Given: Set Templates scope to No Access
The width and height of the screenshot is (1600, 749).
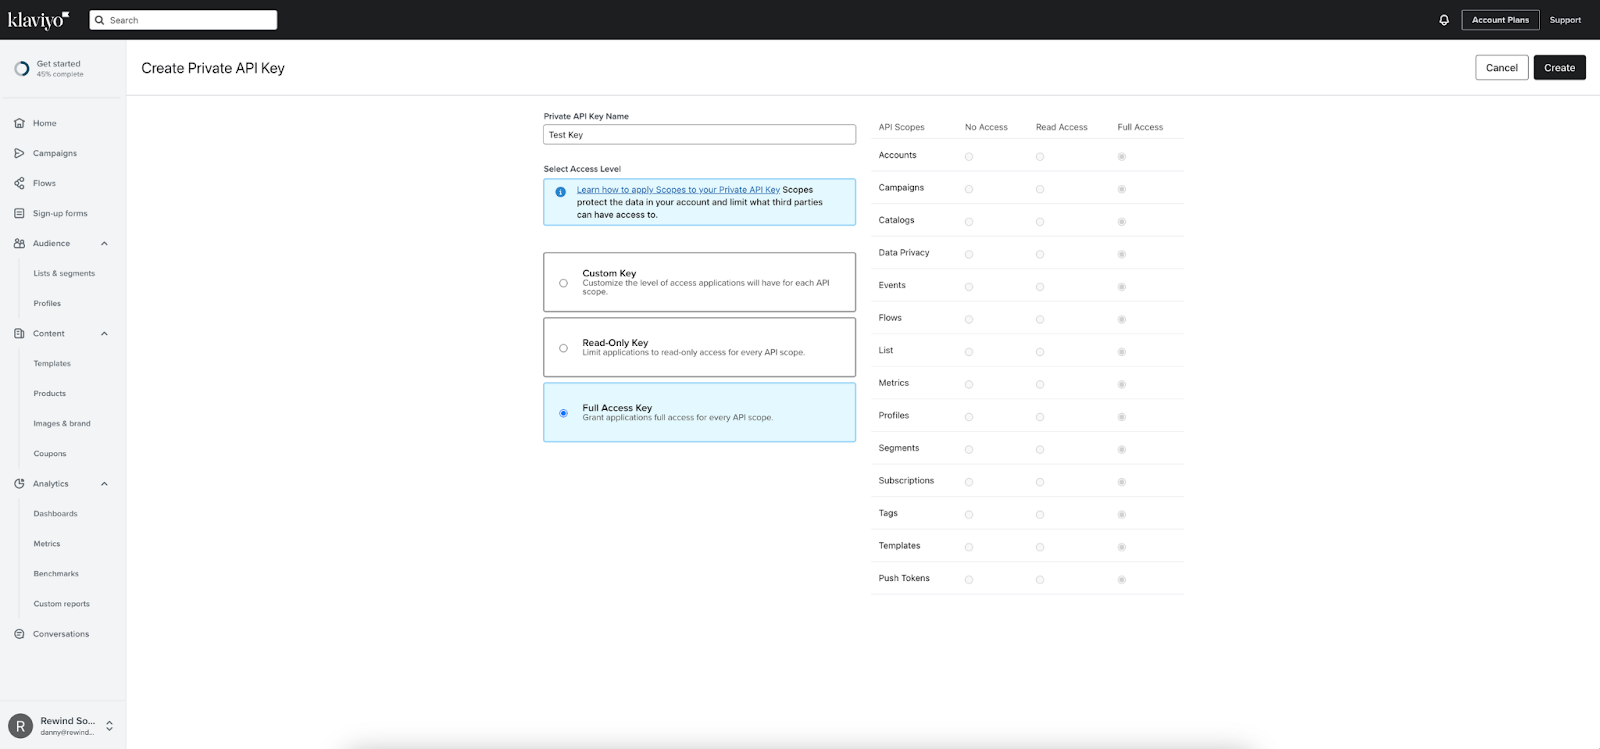Looking at the screenshot, I should coord(969,547).
